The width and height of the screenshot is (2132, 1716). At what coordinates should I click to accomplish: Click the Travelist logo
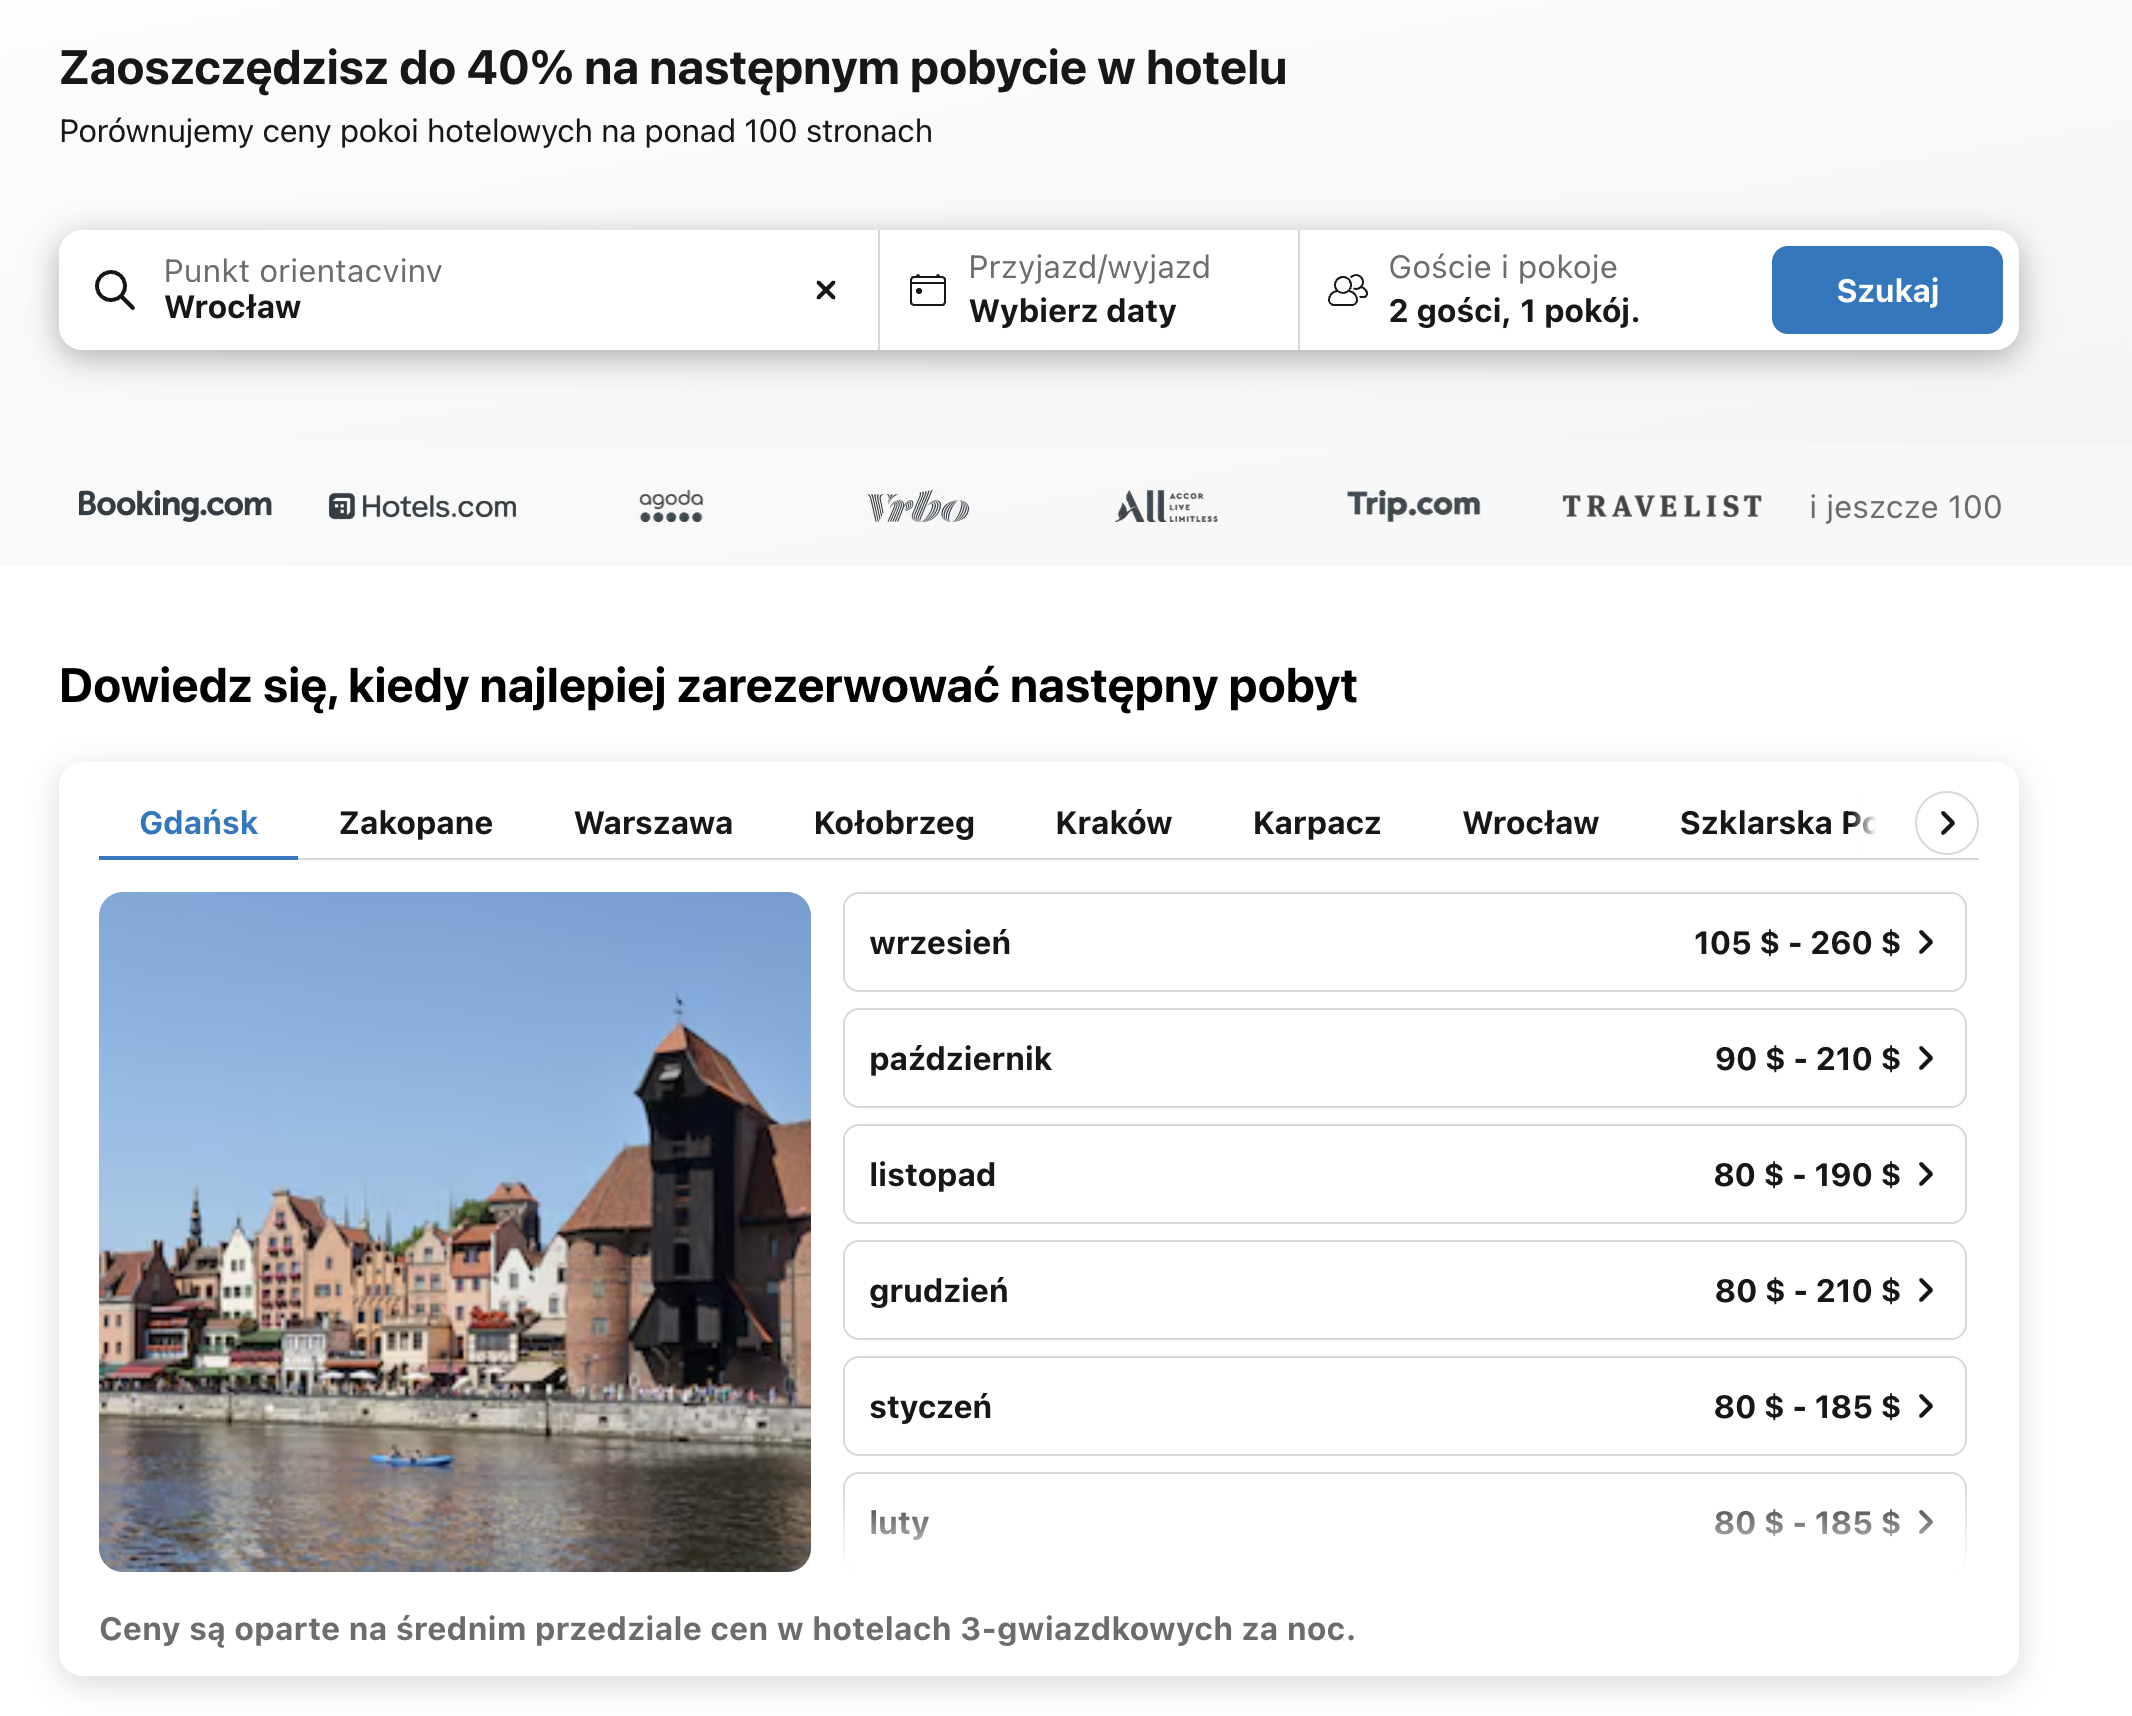click(x=1662, y=507)
